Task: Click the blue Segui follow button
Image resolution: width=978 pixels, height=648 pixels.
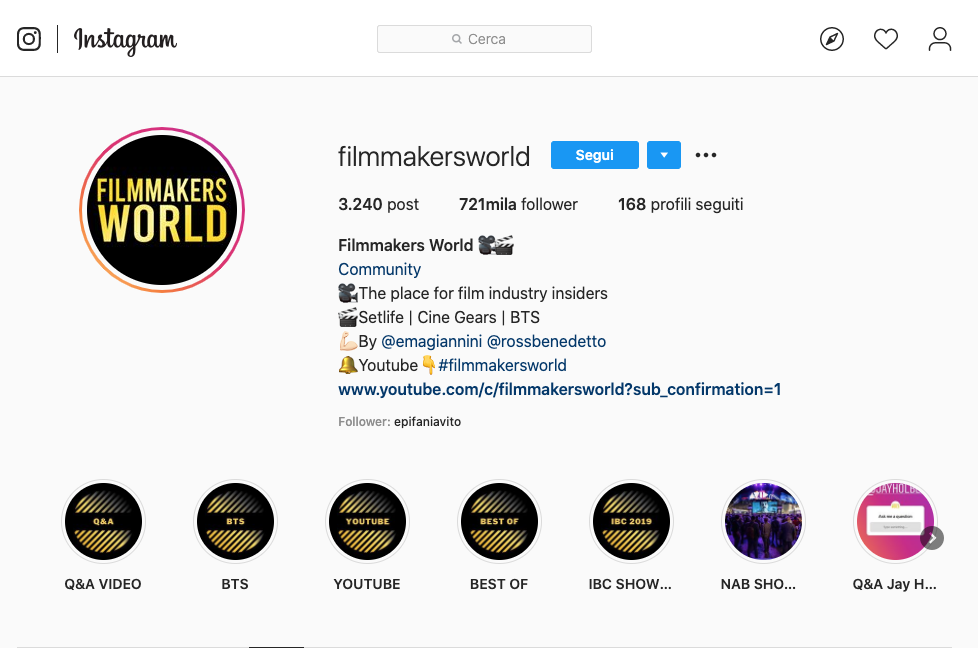Action: (594, 155)
